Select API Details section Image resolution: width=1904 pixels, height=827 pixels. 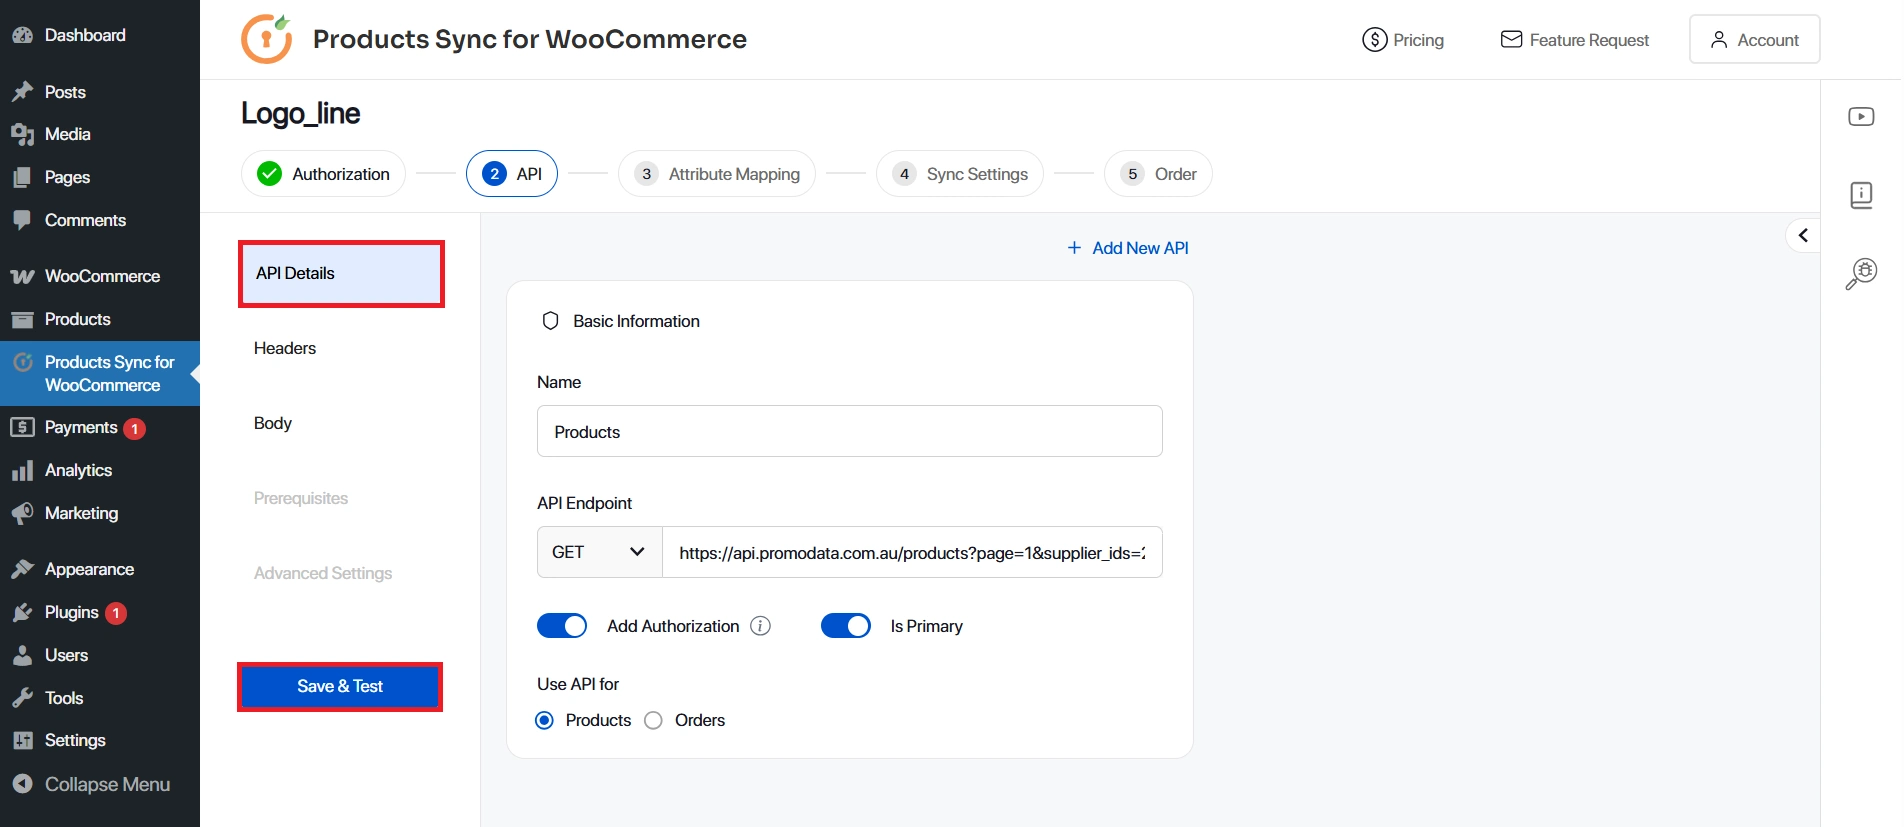pos(341,274)
